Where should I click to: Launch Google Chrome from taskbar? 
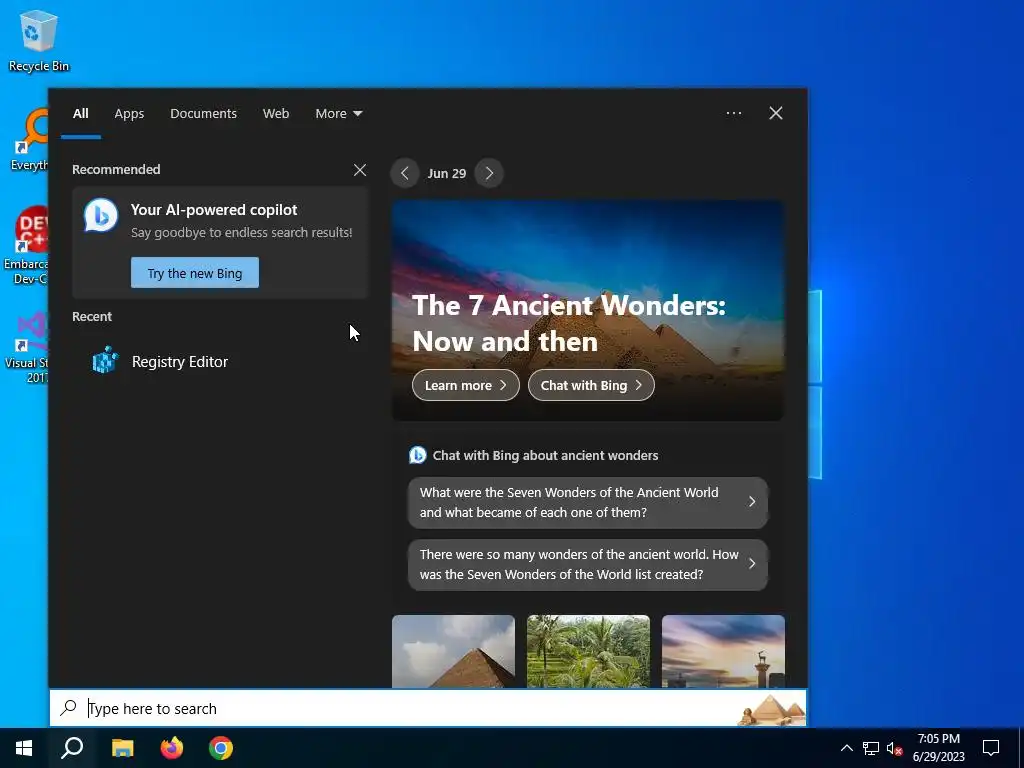[x=221, y=748]
